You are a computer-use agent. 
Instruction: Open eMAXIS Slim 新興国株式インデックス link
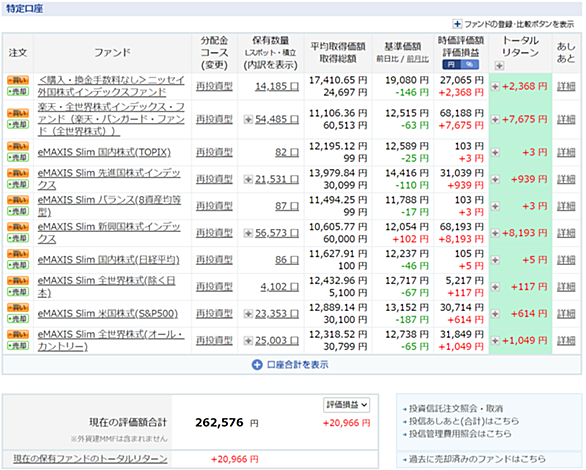(x=109, y=233)
